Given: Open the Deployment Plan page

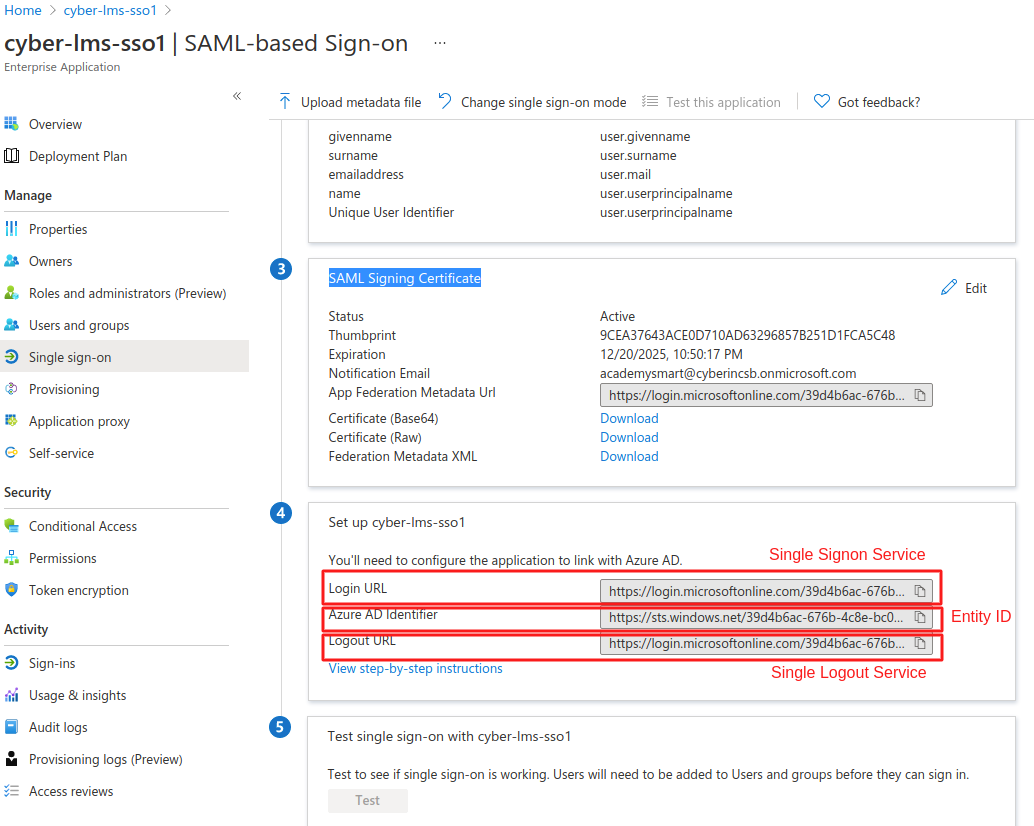Looking at the screenshot, I should click(78, 156).
